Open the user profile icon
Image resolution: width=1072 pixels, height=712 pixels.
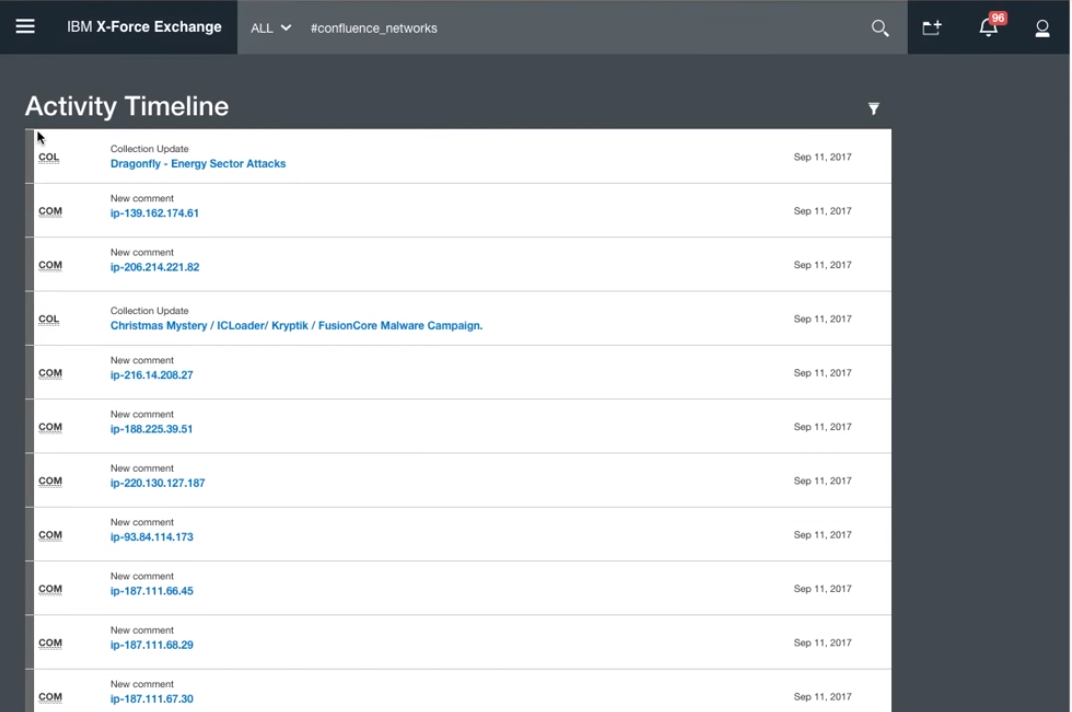pyautogui.click(x=1042, y=28)
